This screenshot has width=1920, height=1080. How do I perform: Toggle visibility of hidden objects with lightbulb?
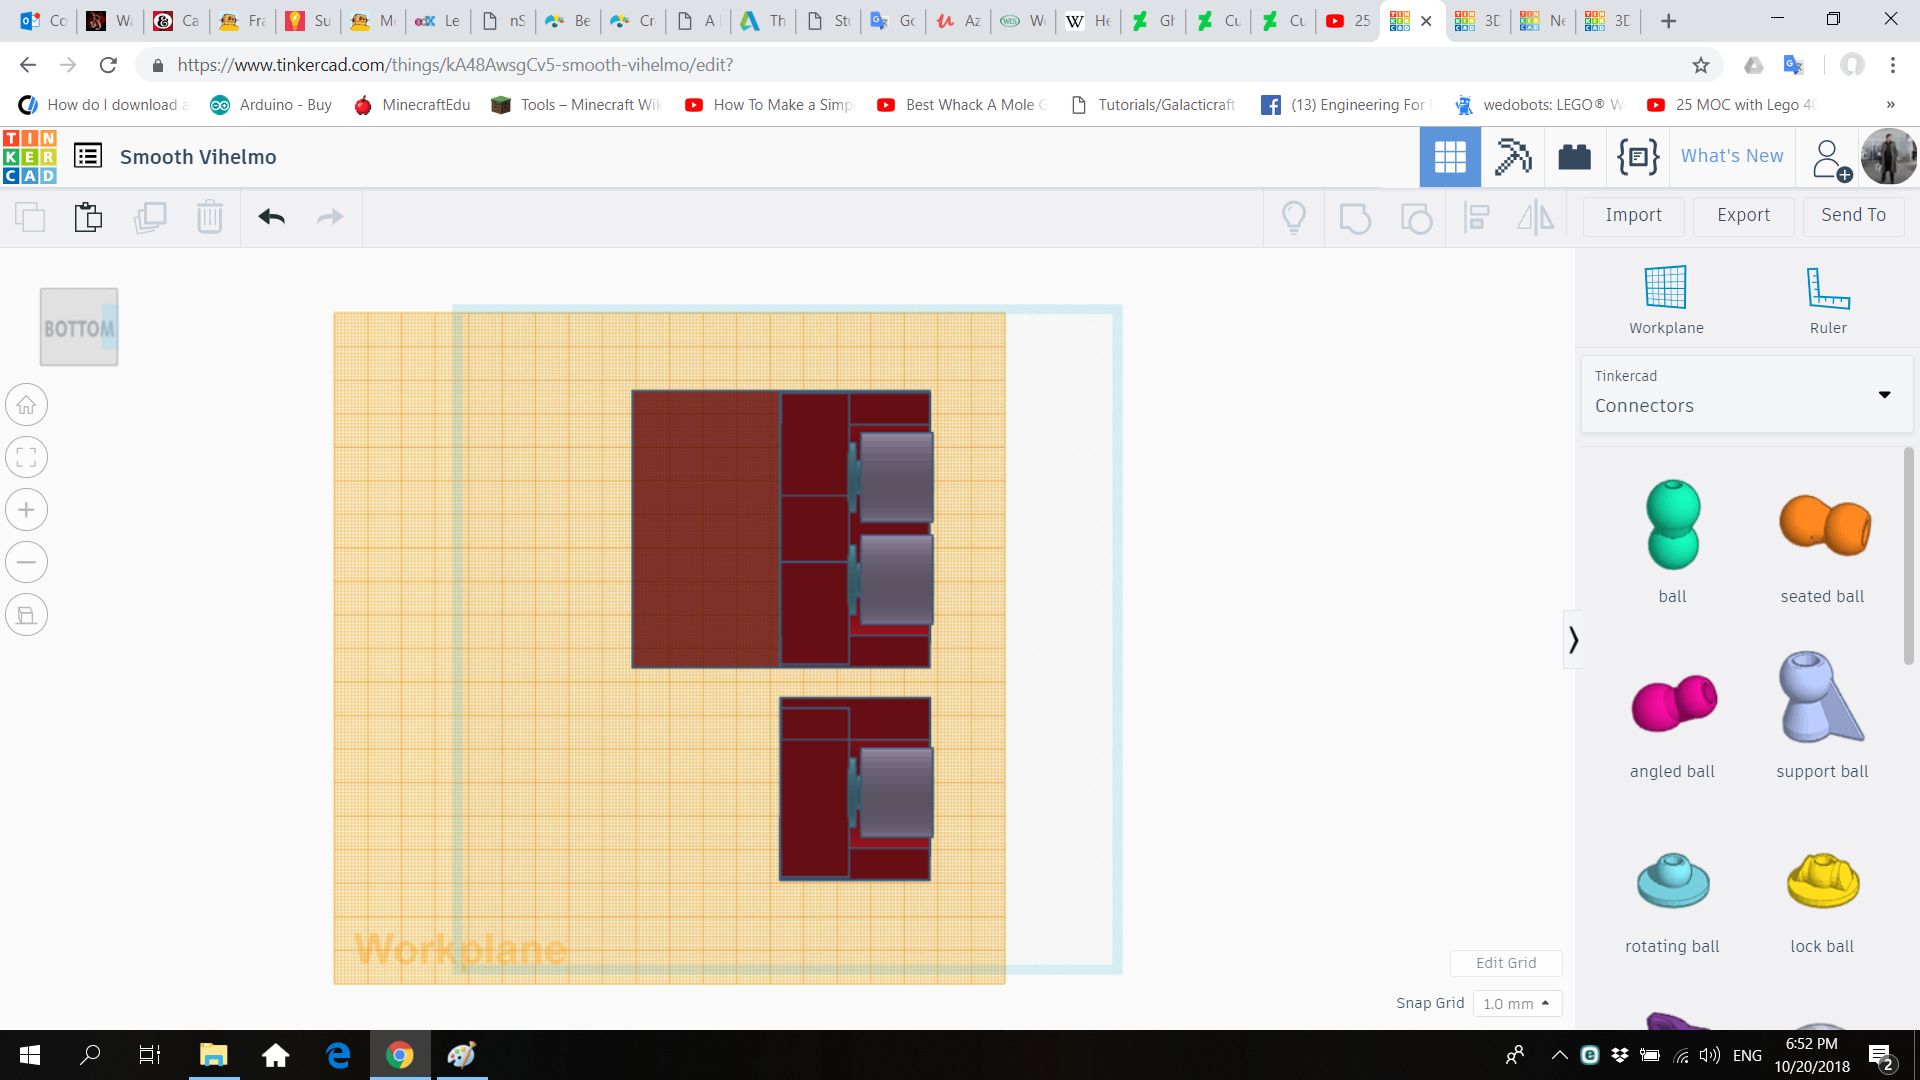(1294, 217)
